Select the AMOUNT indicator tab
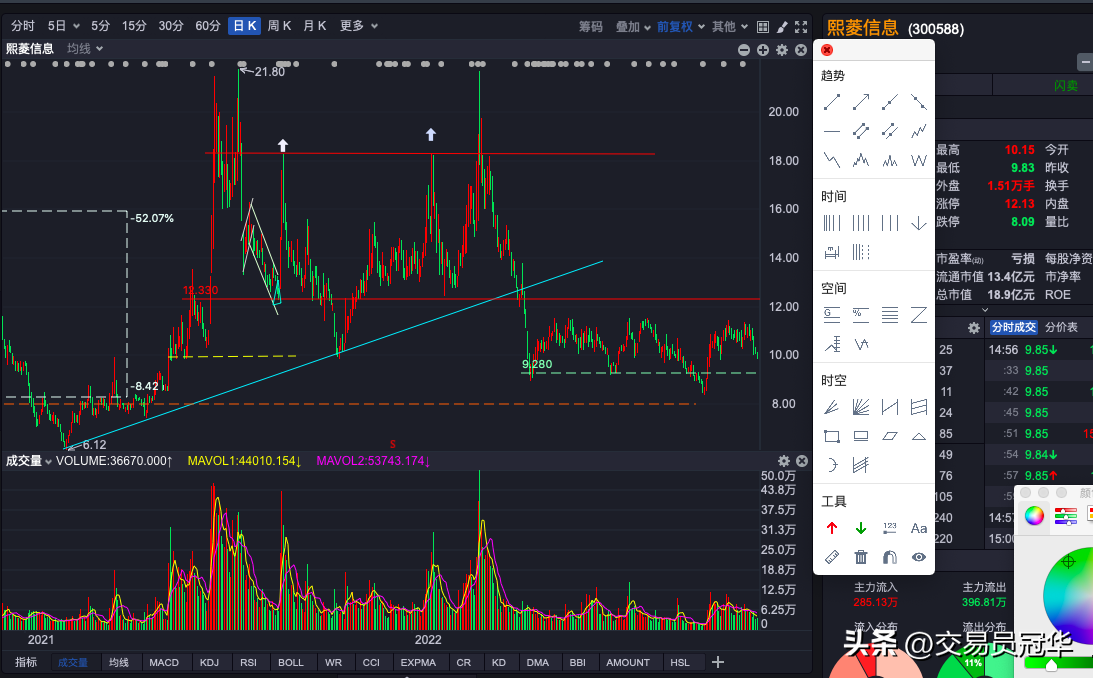The image size is (1093, 678). point(627,662)
